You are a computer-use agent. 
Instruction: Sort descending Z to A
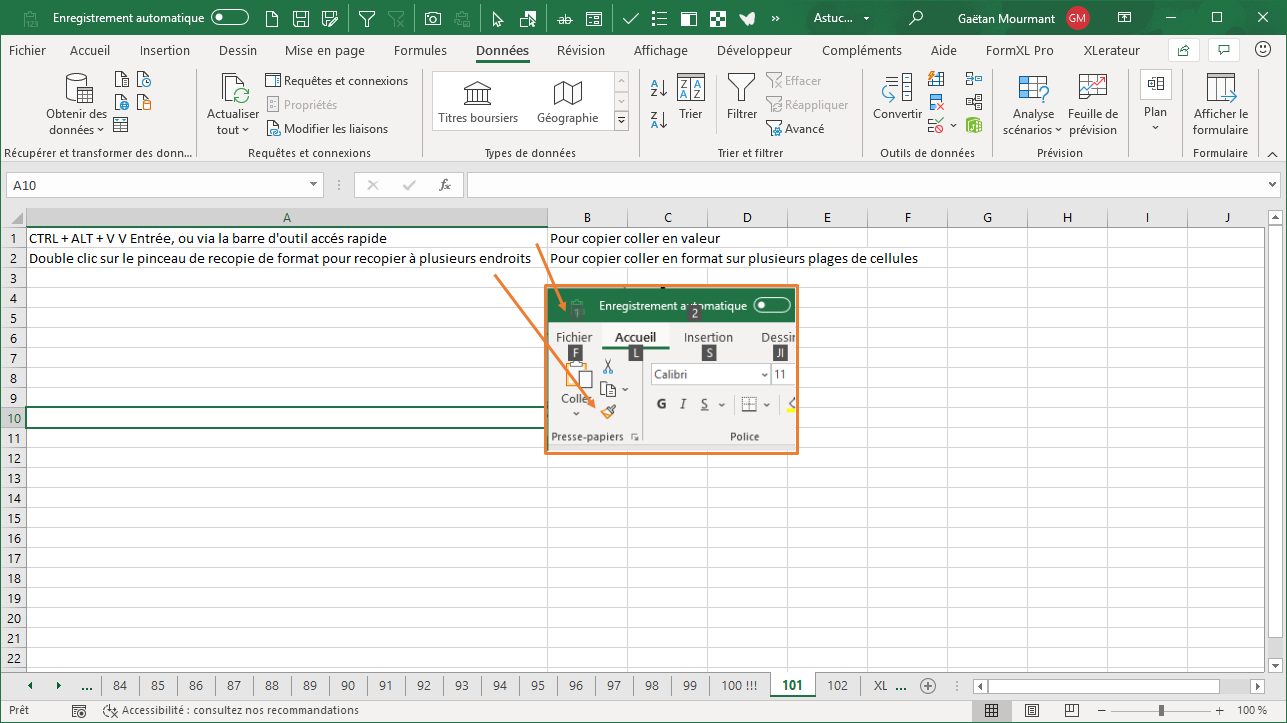(659, 120)
